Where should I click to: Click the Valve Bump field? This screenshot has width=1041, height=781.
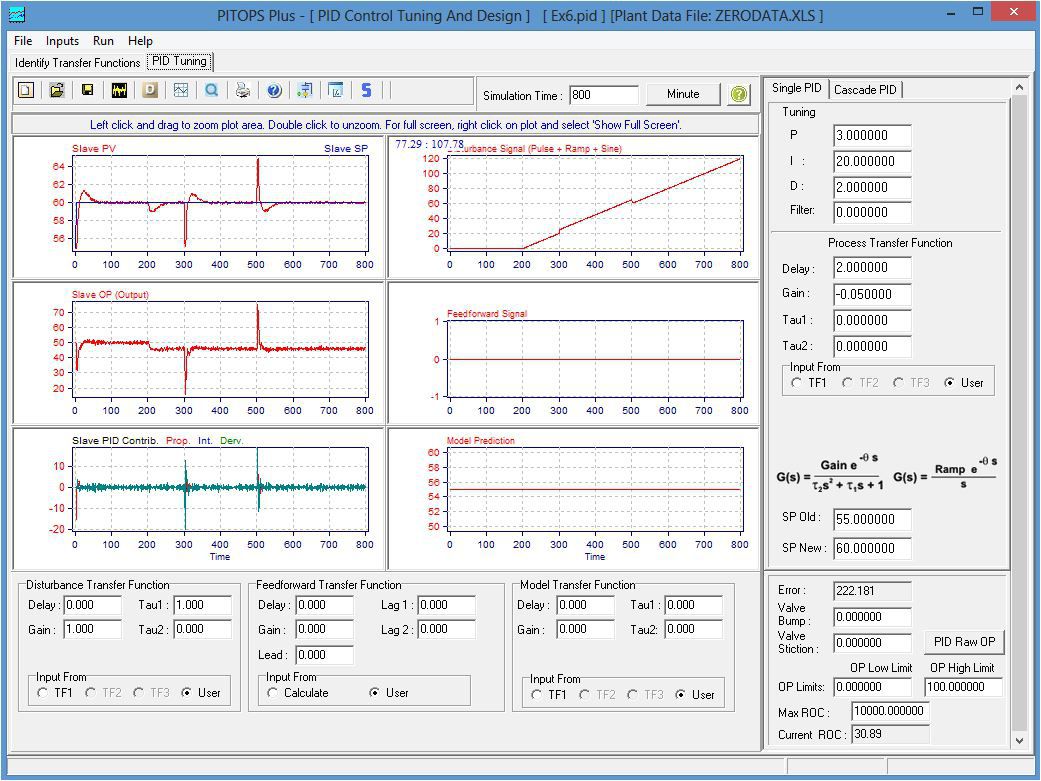tap(872, 617)
